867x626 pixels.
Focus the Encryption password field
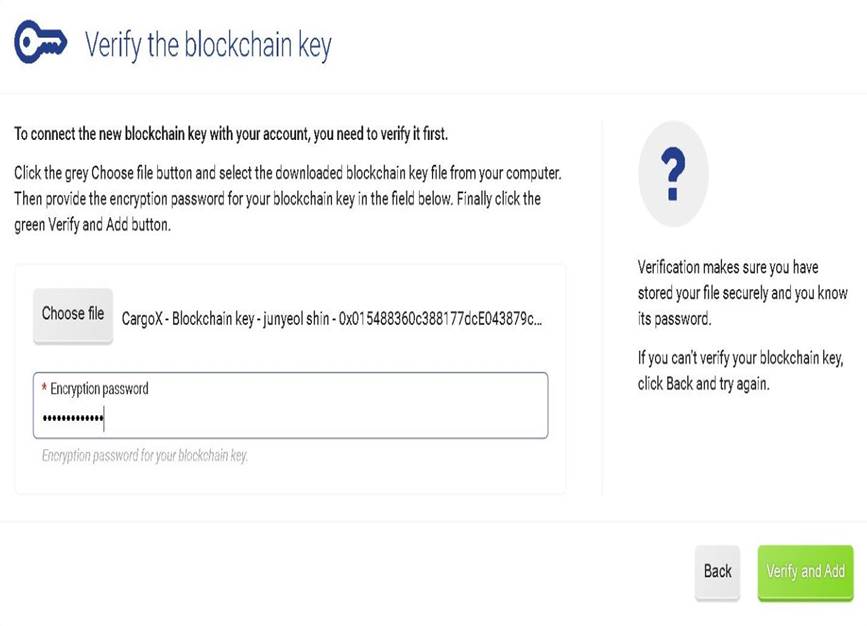coord(290,405)
